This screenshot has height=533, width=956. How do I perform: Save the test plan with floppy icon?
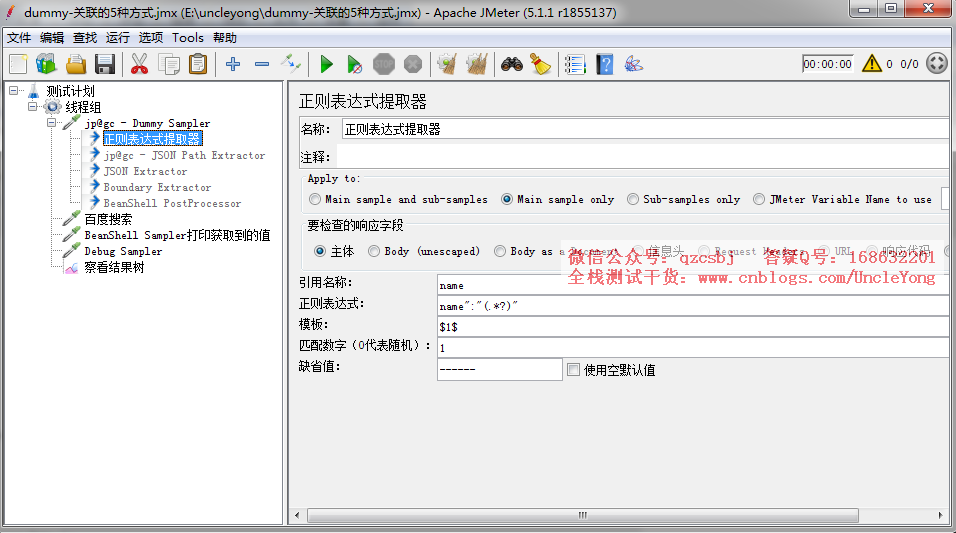coord(105,64)
